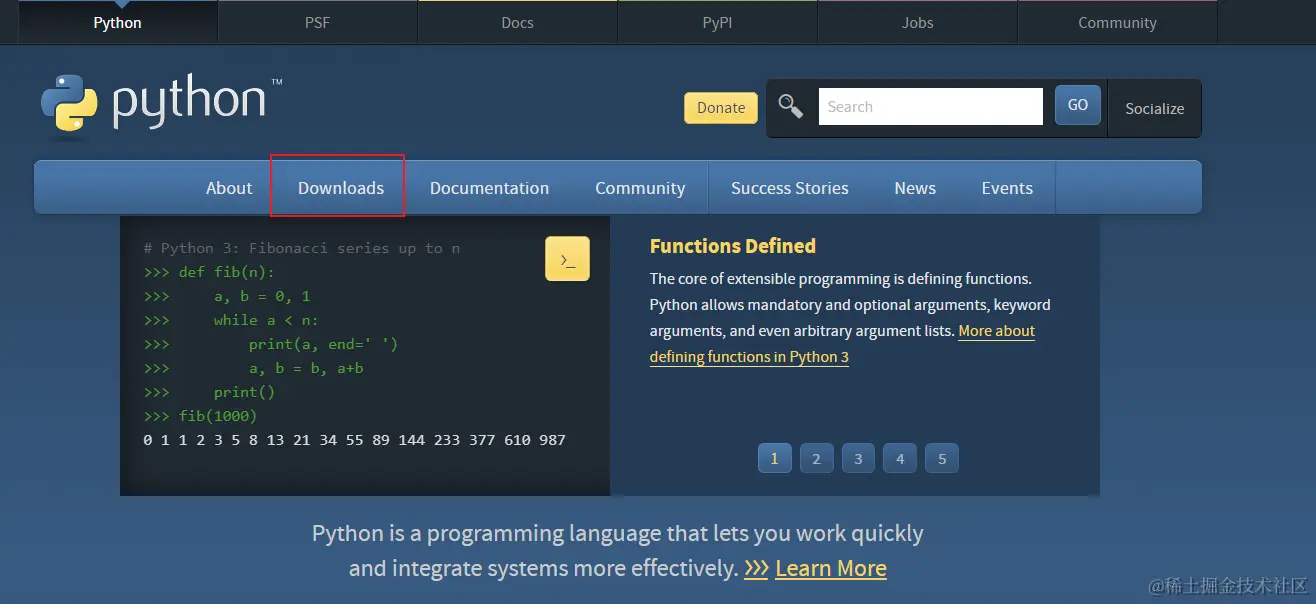This screenshot has width=1316, height=604.
Task: Open the About menu
Action: click(x=229, y=188)
